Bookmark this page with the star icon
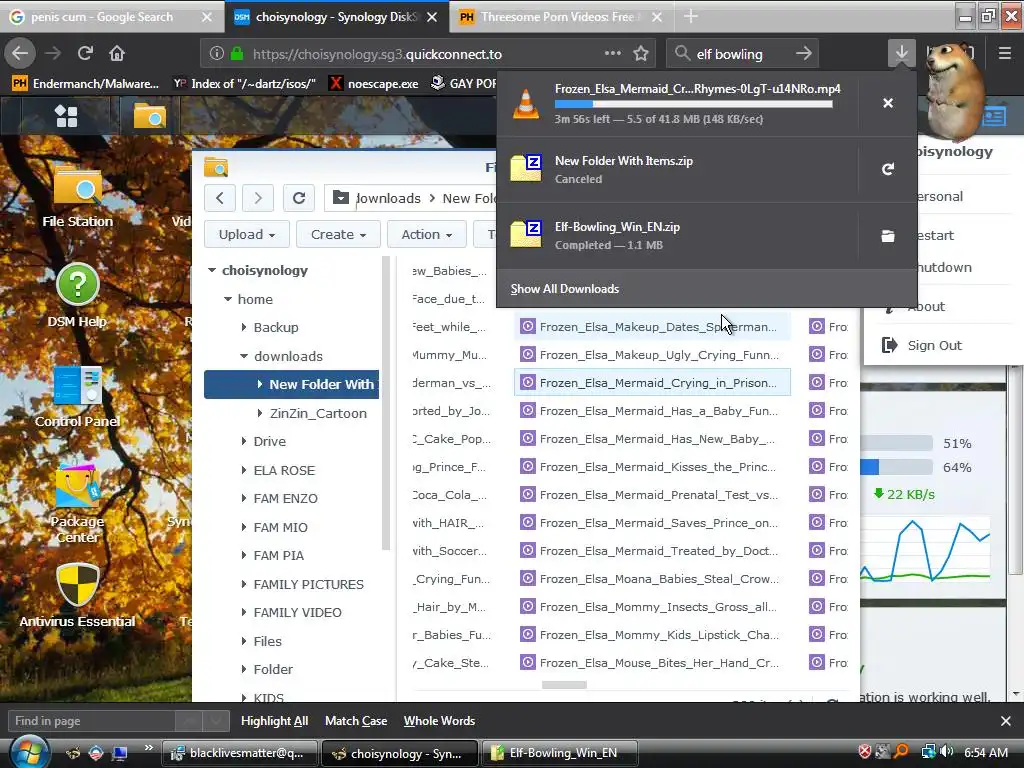The height and width of the screenshot is (768, 1024). [641, 54]
